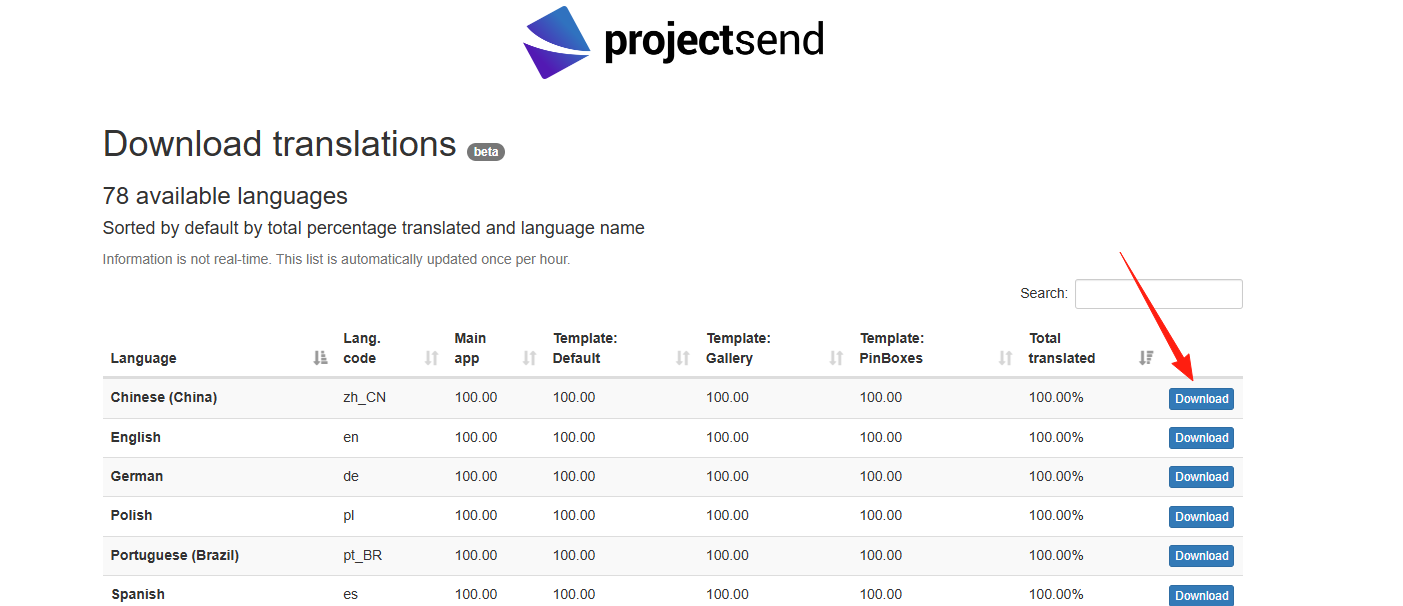Click the Language column header text

pyautogui.click(x=143, y=358)
